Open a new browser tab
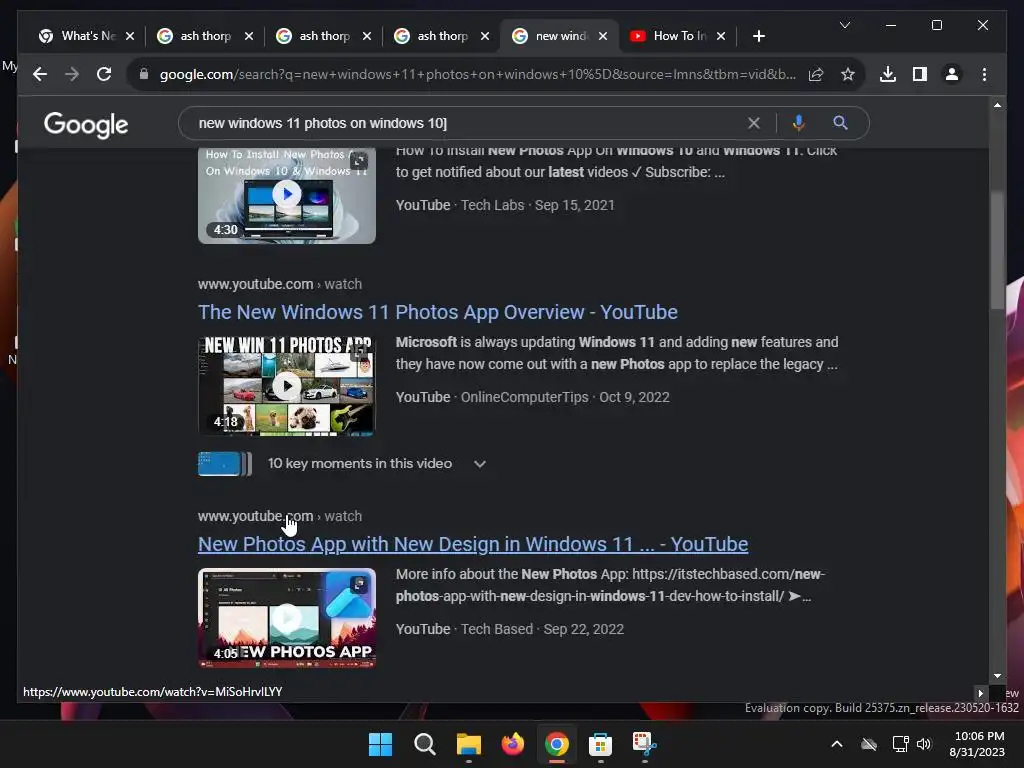The height and width of the screenshot is (768, 1024). [x=758, y=36]
